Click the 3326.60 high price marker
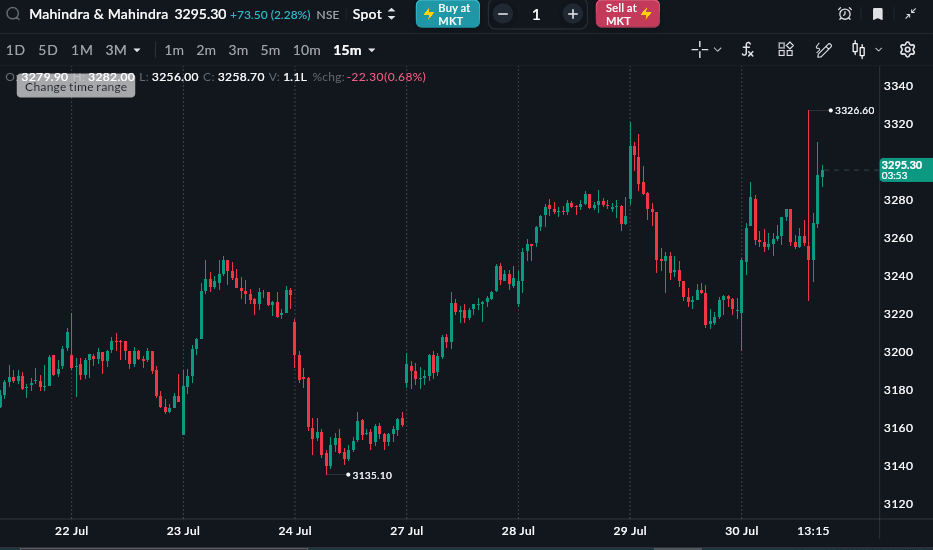 854,110
